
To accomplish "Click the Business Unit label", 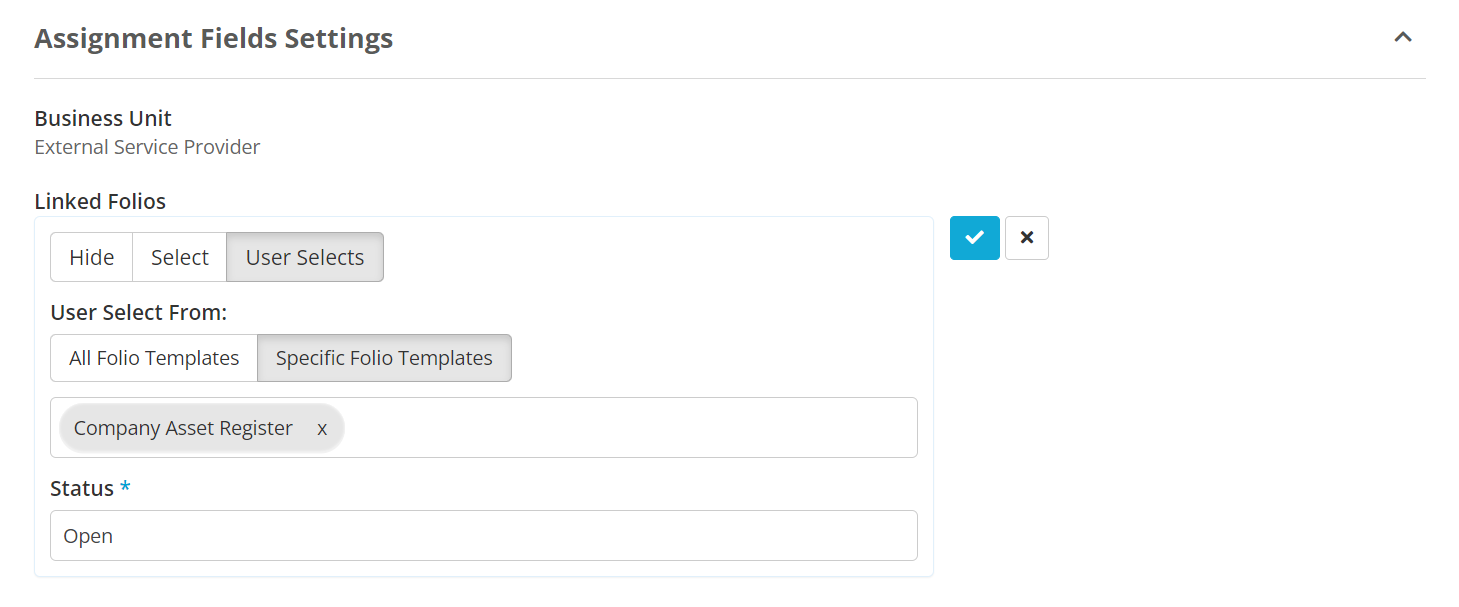I will coord(103,118).
